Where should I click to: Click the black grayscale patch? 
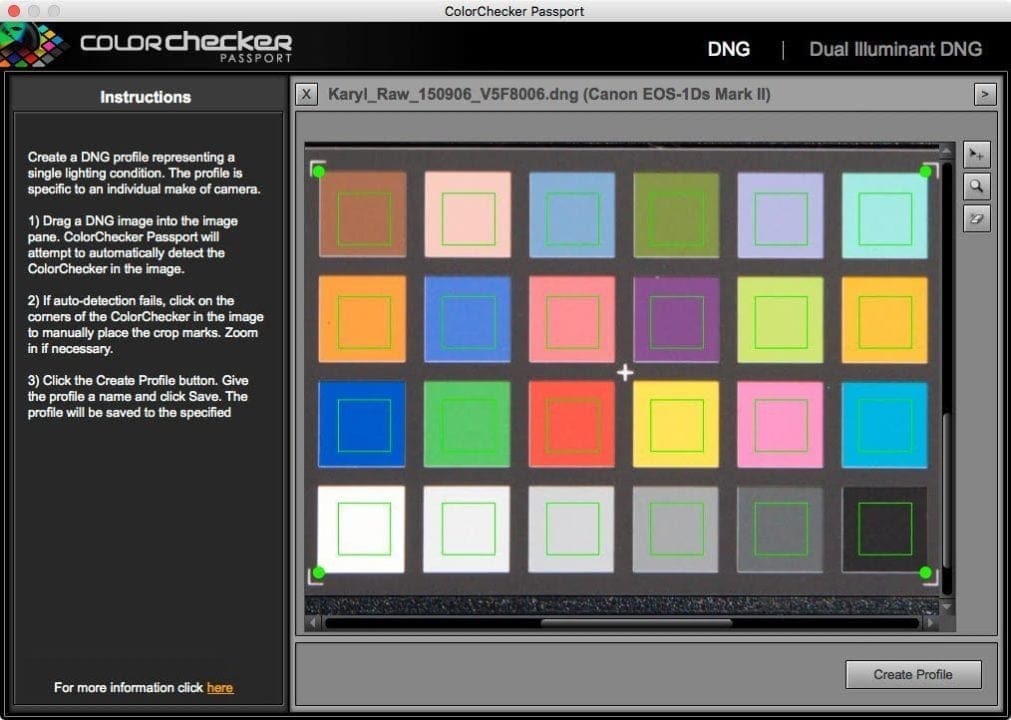pyautogui.click(x=885, y=529)
